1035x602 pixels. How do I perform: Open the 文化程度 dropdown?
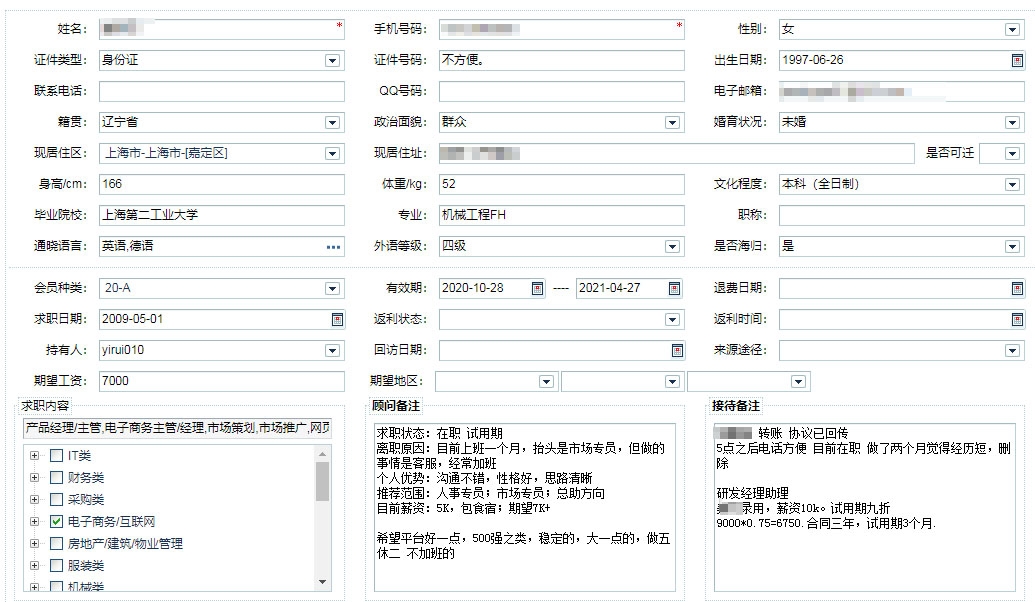(1012, 185)
